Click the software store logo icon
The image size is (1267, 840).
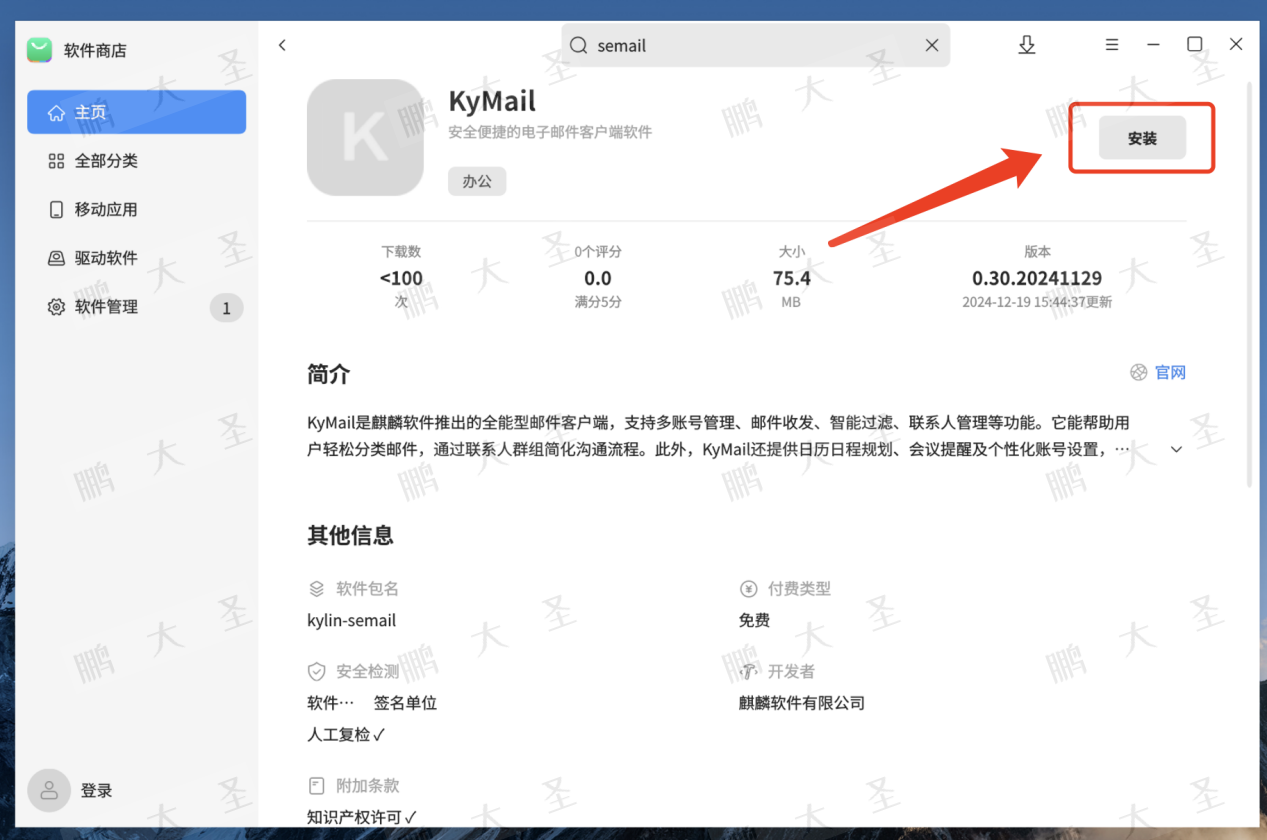[x=39, y=50]
